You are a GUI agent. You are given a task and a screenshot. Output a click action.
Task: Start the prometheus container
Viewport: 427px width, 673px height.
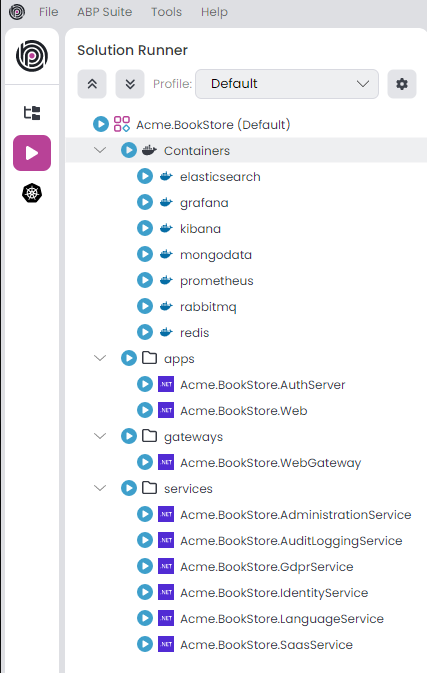(x=145, y=280)
